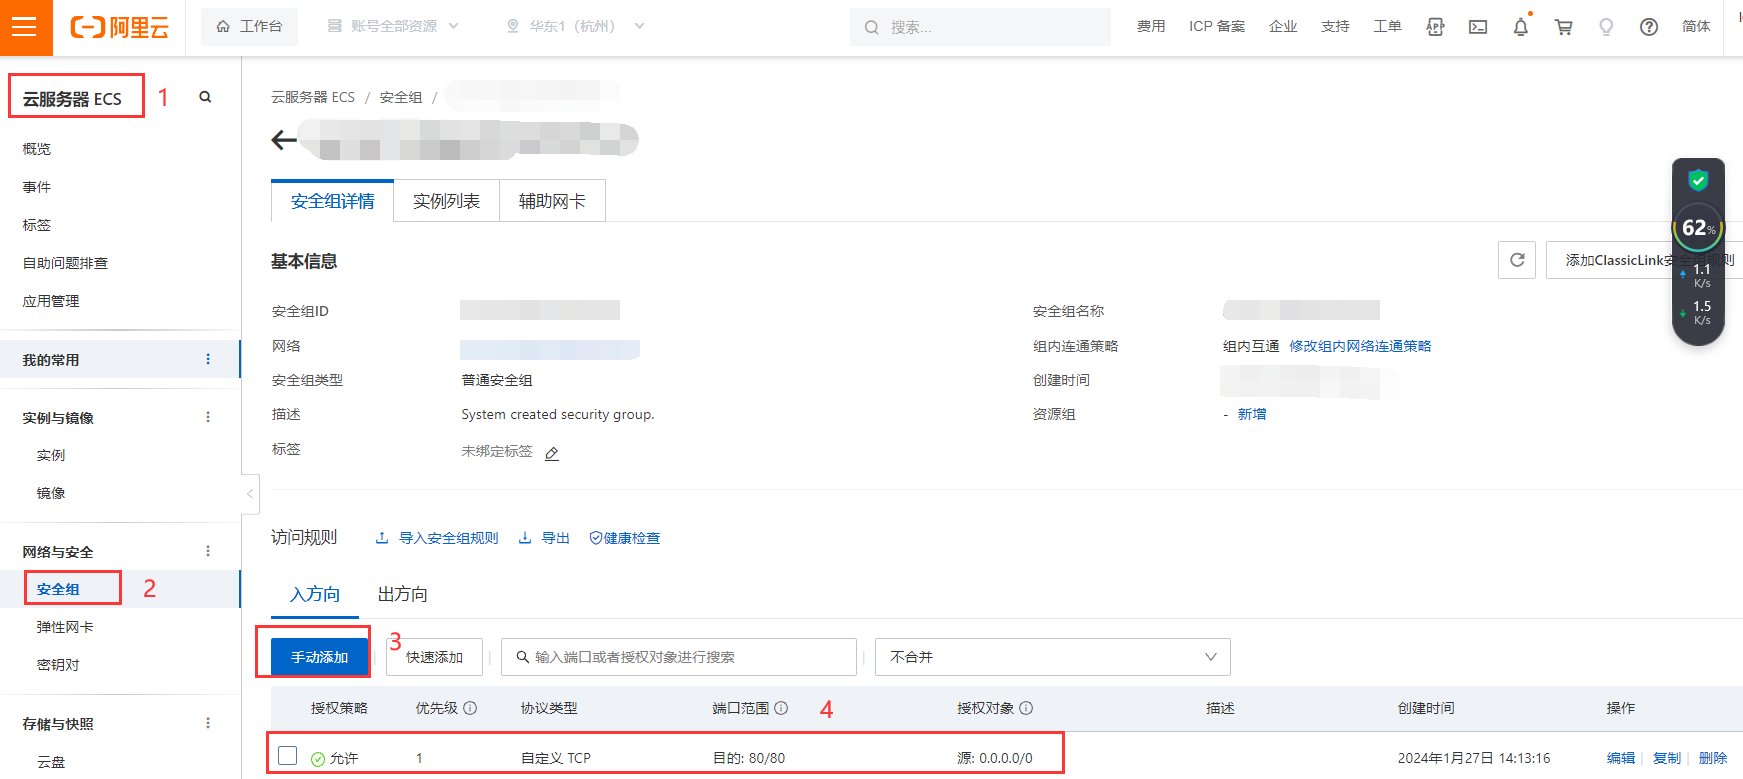
Task: Click the 手动添加 button
Action: 319,657
